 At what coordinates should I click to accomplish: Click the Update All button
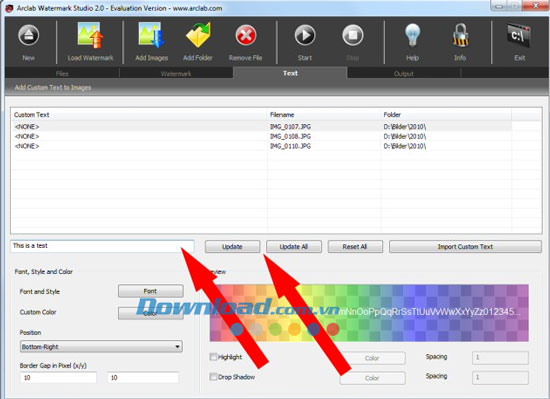coord(294,246)
